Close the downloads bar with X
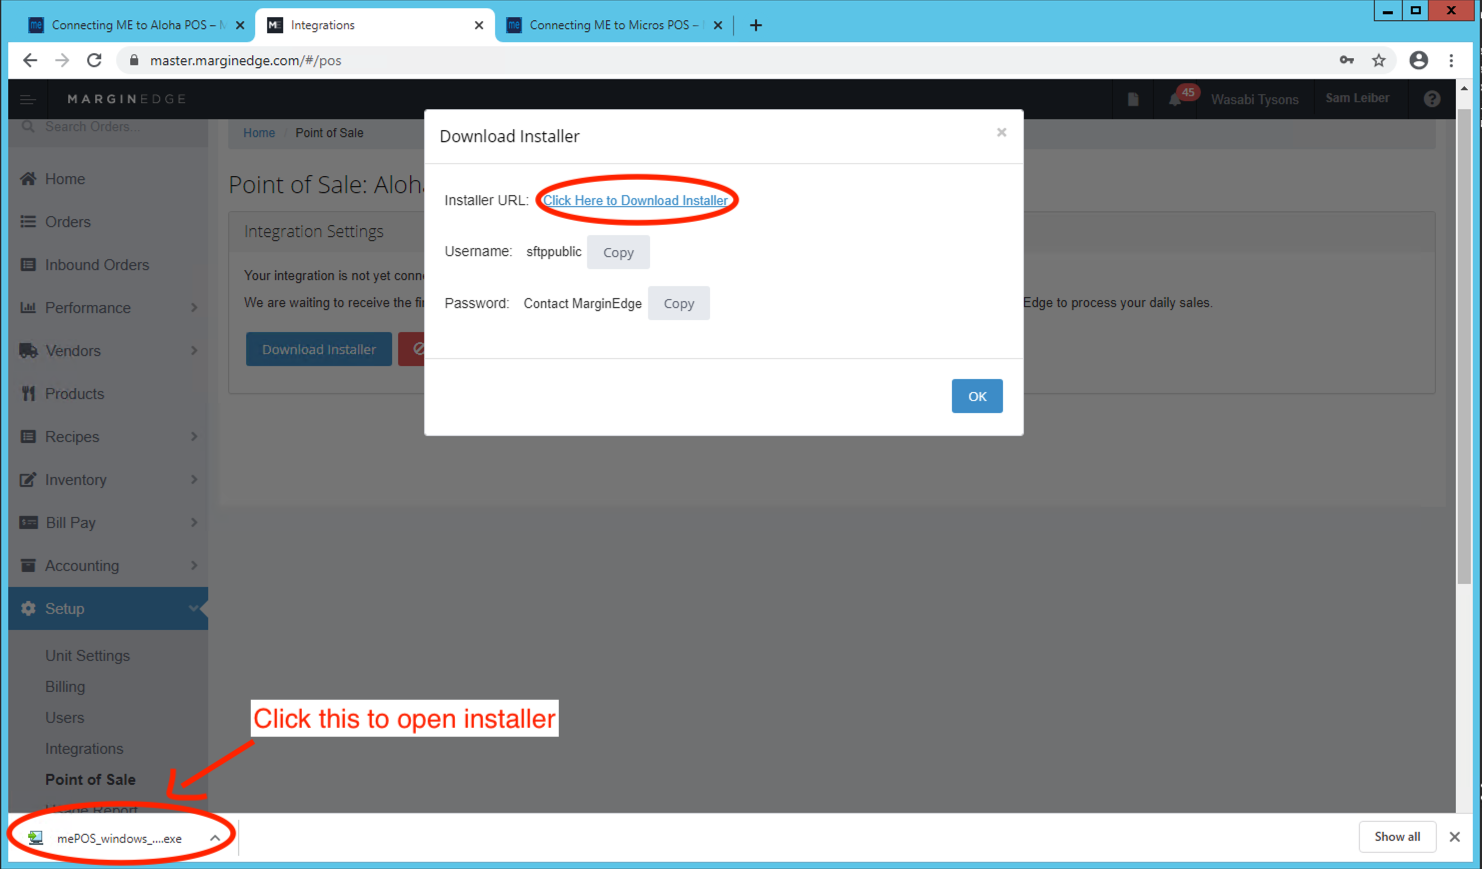 pos(1455,837)
